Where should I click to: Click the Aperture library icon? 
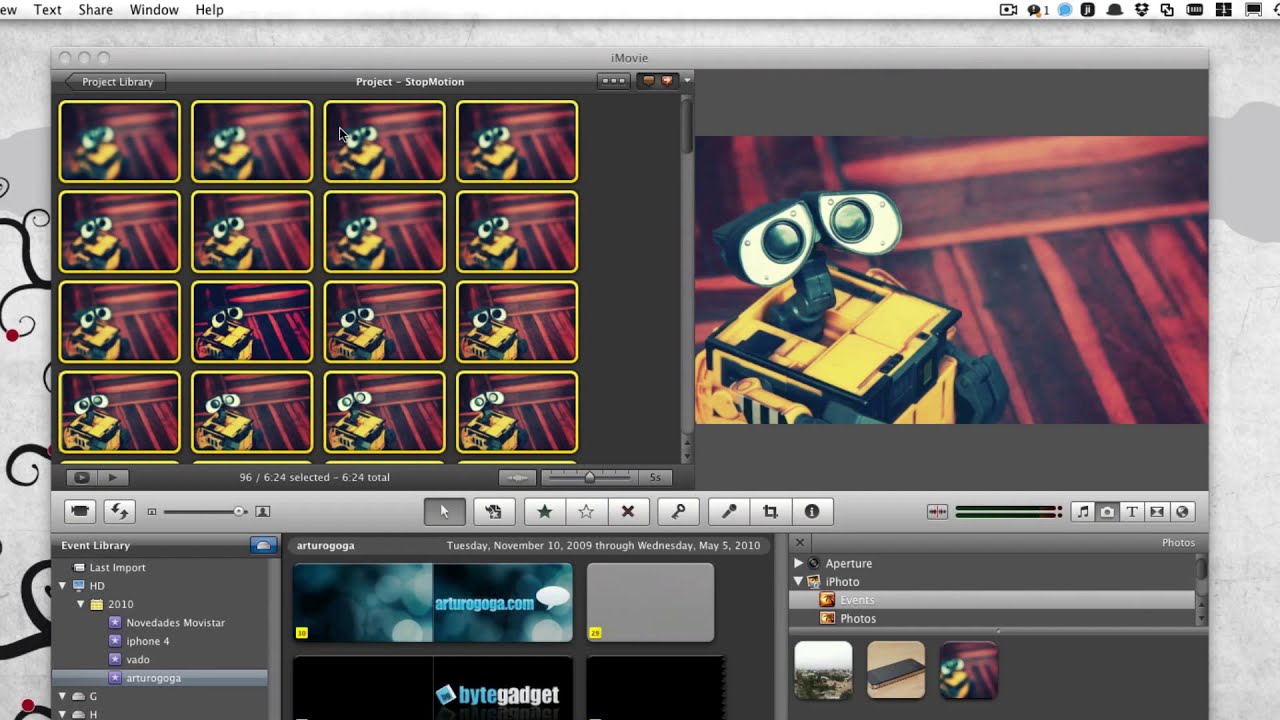(x=813, y=563)
